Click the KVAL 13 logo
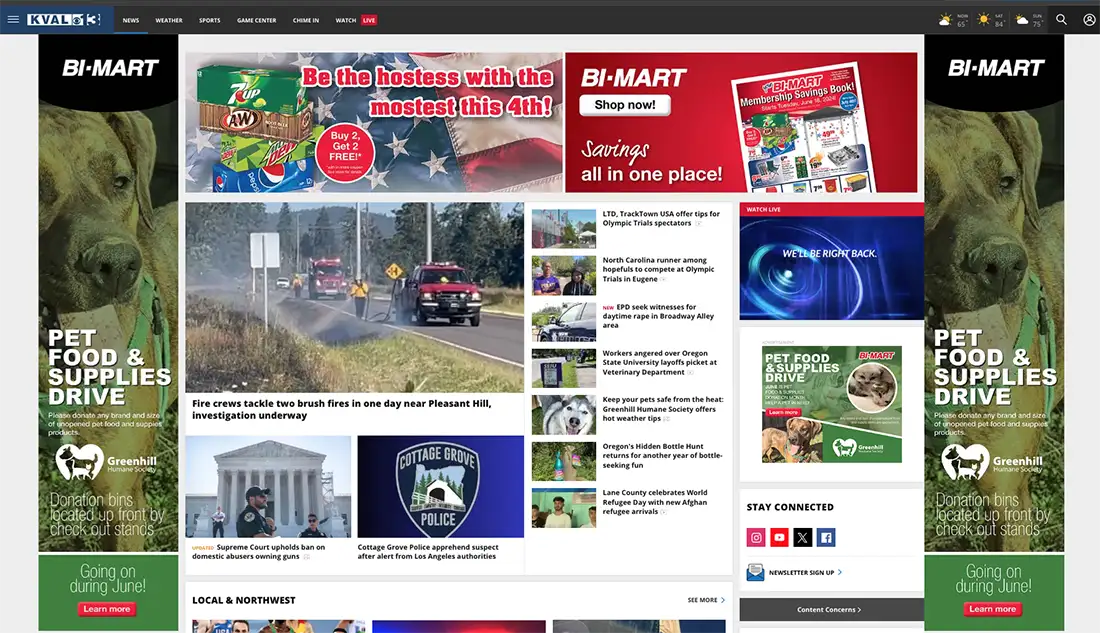Viewport: 1100px width, 633px height. coord(64,20)
